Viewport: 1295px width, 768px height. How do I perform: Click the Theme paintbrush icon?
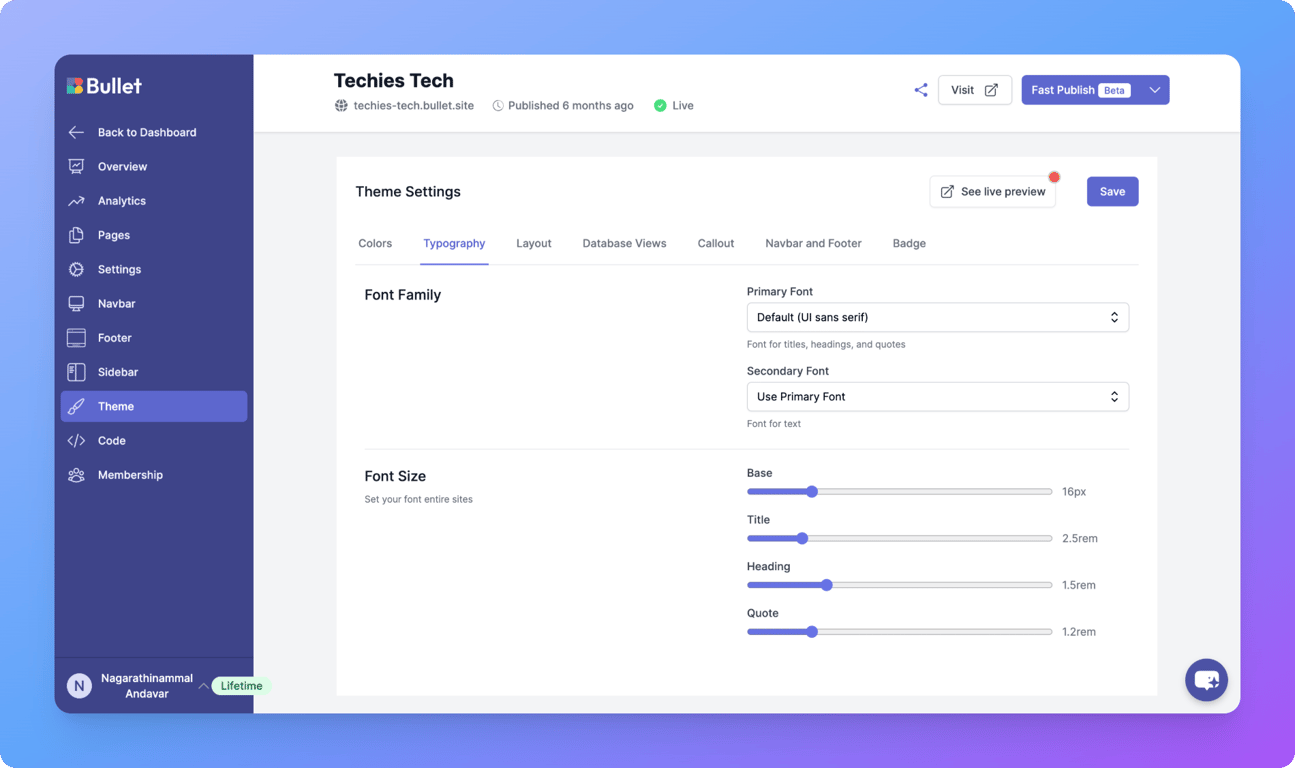(76, 406)
